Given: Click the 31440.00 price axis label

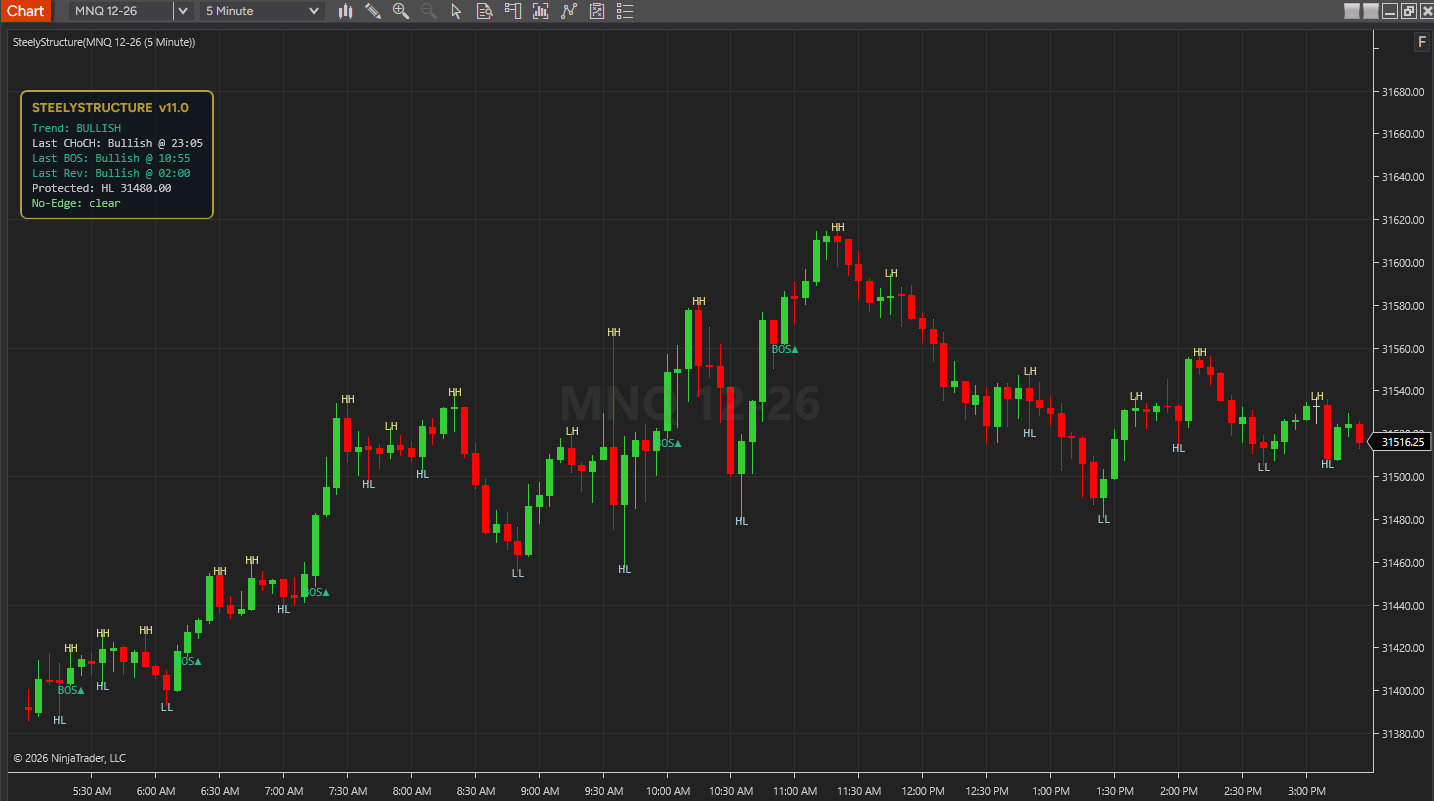Looking at the screenshot, I should (x=1402, y=606).
